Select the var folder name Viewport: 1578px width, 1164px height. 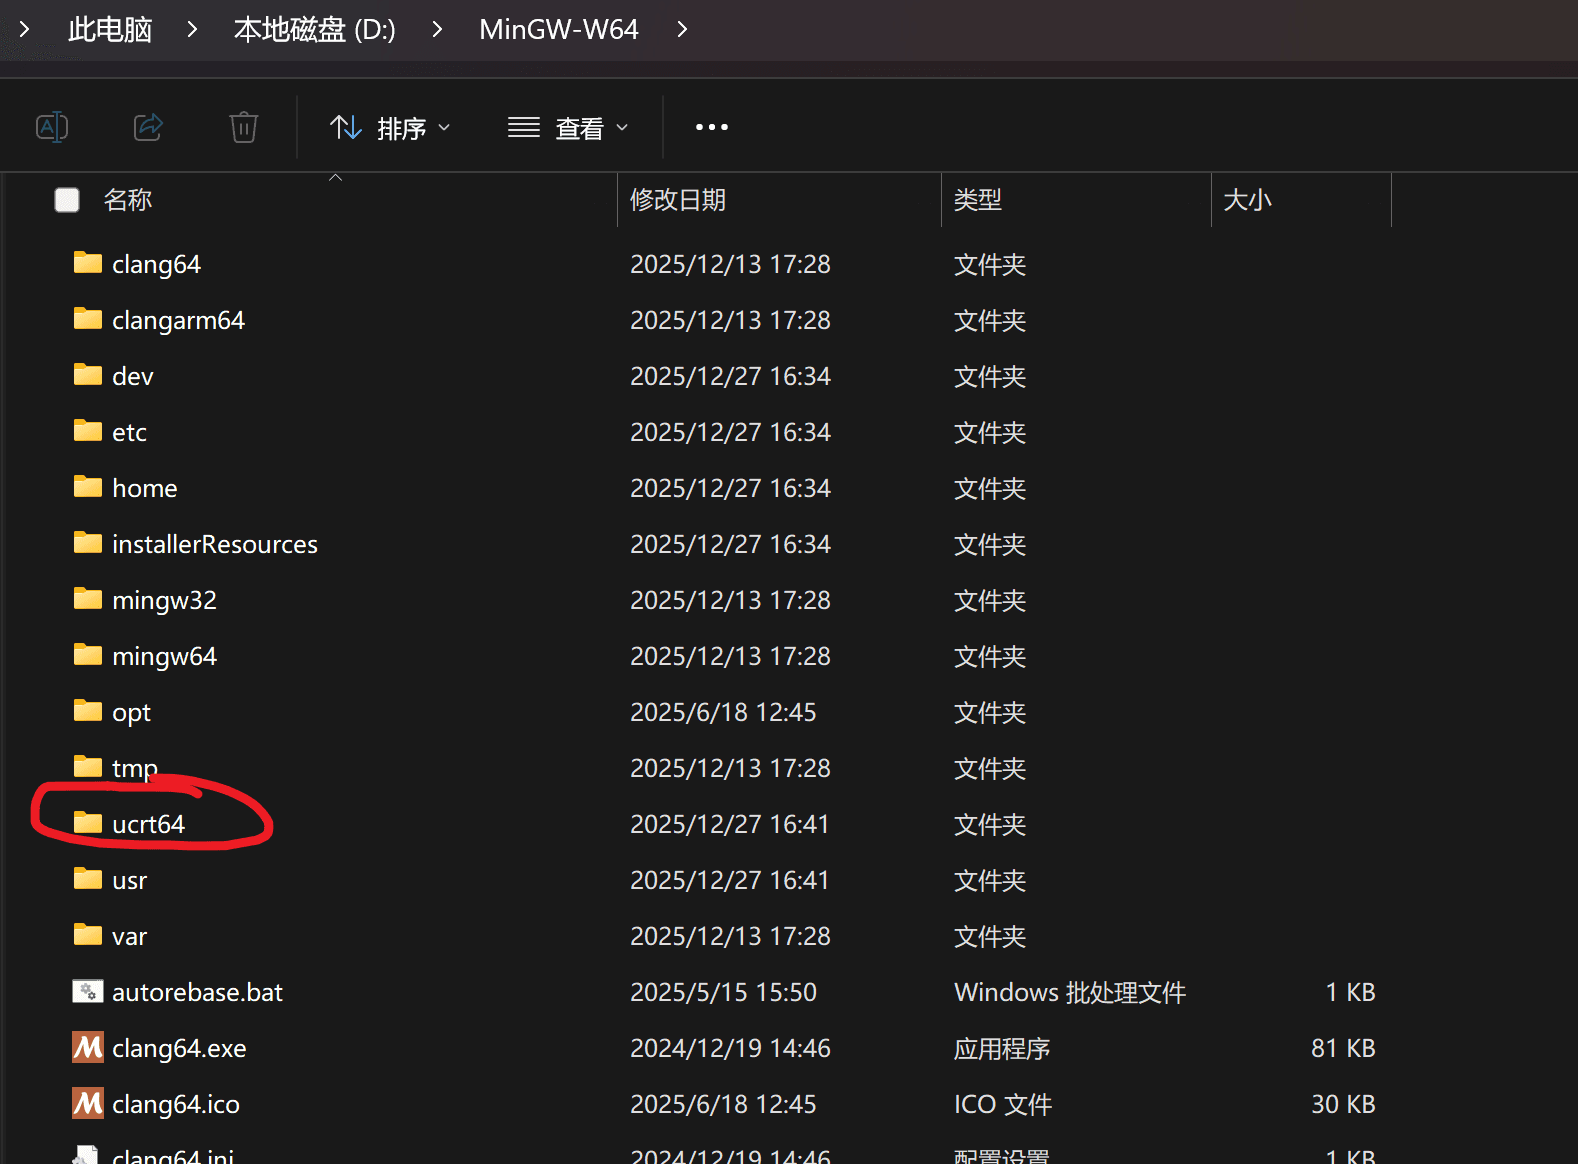[x=130, y=936]
